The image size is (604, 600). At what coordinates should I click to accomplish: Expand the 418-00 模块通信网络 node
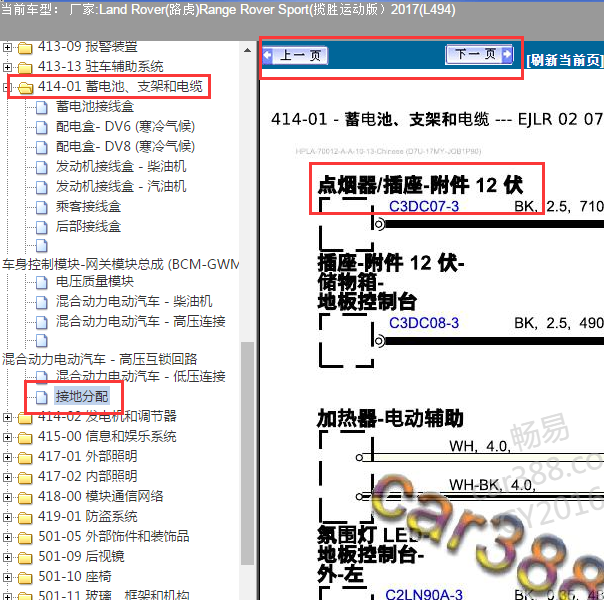coord(7,498)
